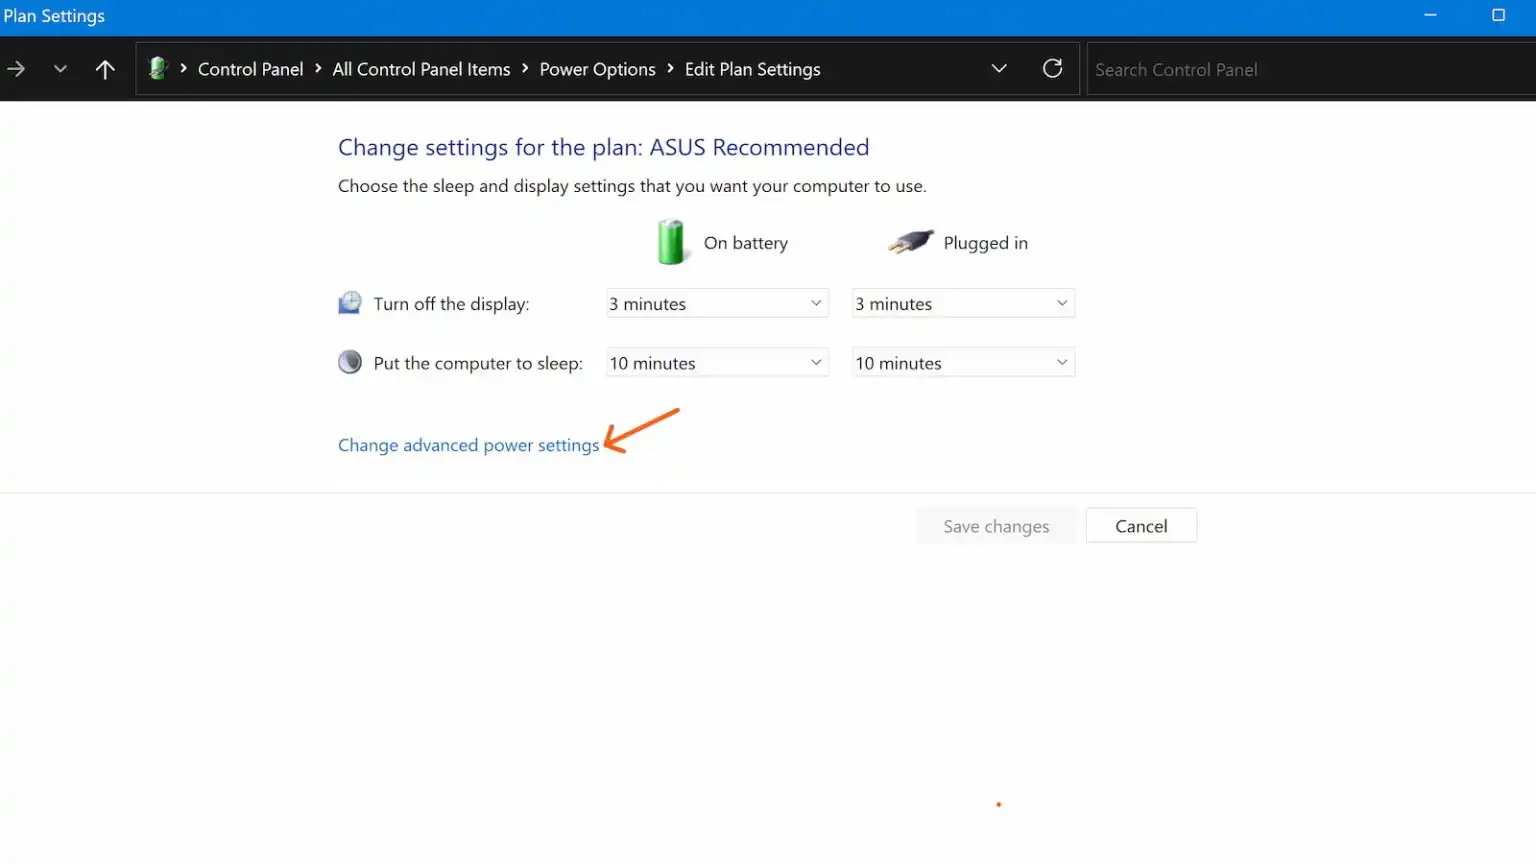Go up one level with the up arrow
1536x864 pixels.
tap(105, 69)
